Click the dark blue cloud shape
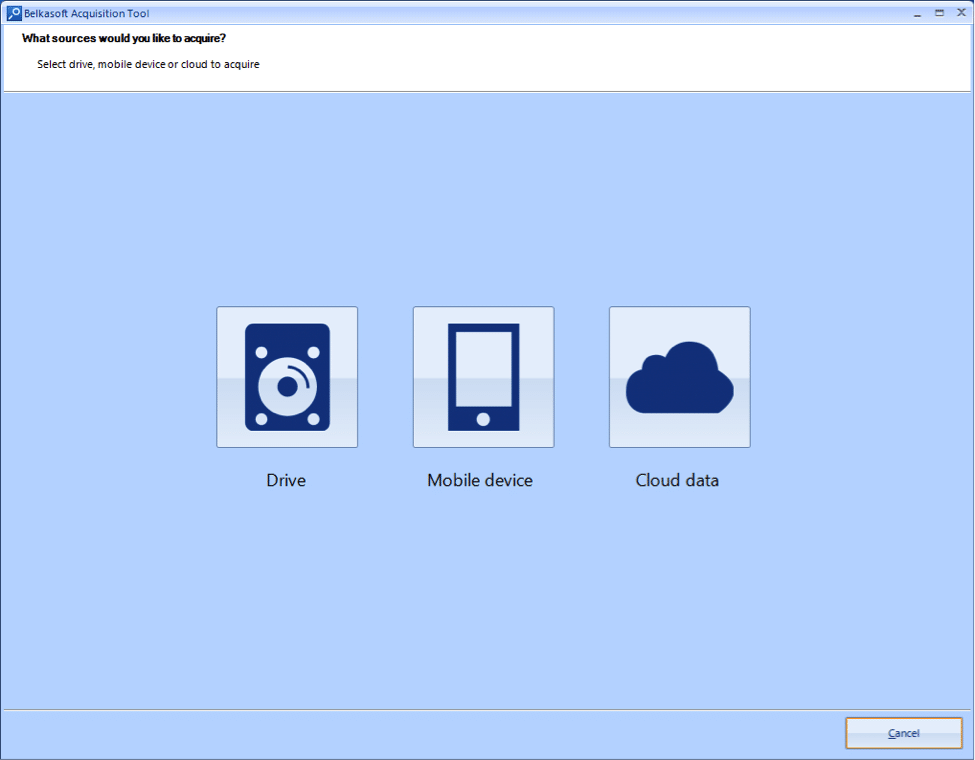This screenshot has width=975, height=760. coord(680,378)
